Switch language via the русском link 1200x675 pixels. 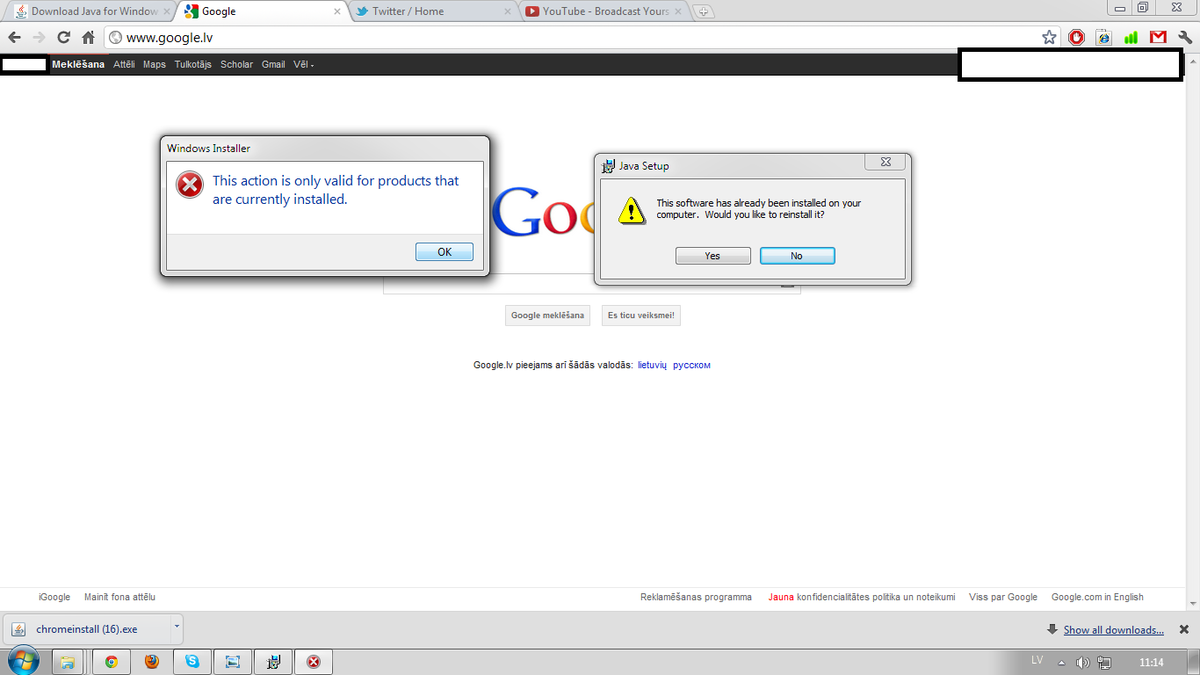click(x=691, y=365)
